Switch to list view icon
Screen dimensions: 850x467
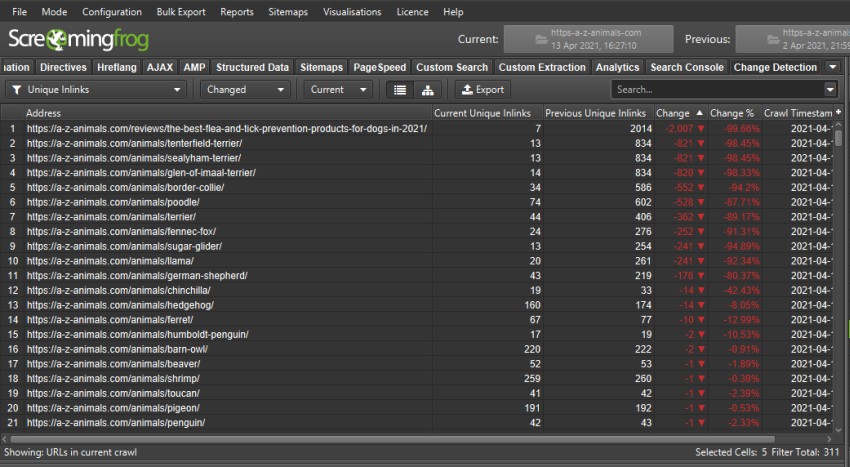click(400, 90)
